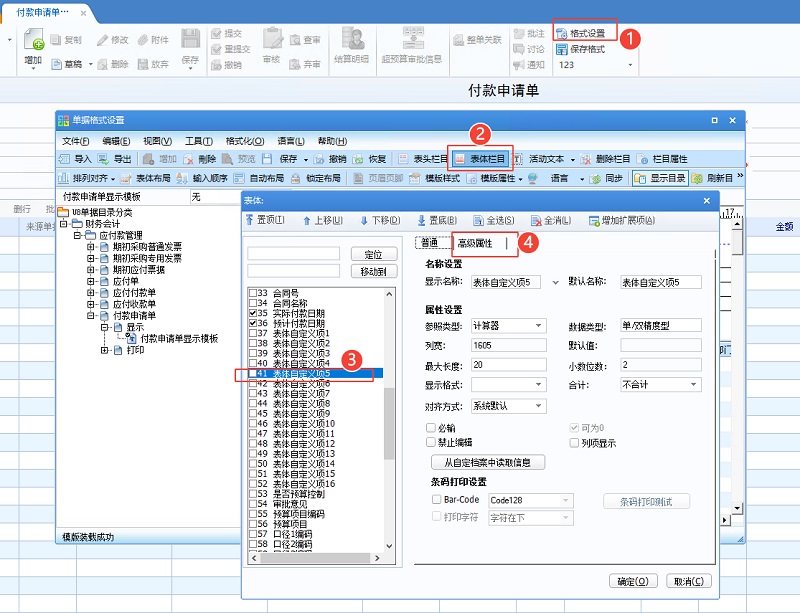Click 排列对齐 alignment tool

coord(83,178)
